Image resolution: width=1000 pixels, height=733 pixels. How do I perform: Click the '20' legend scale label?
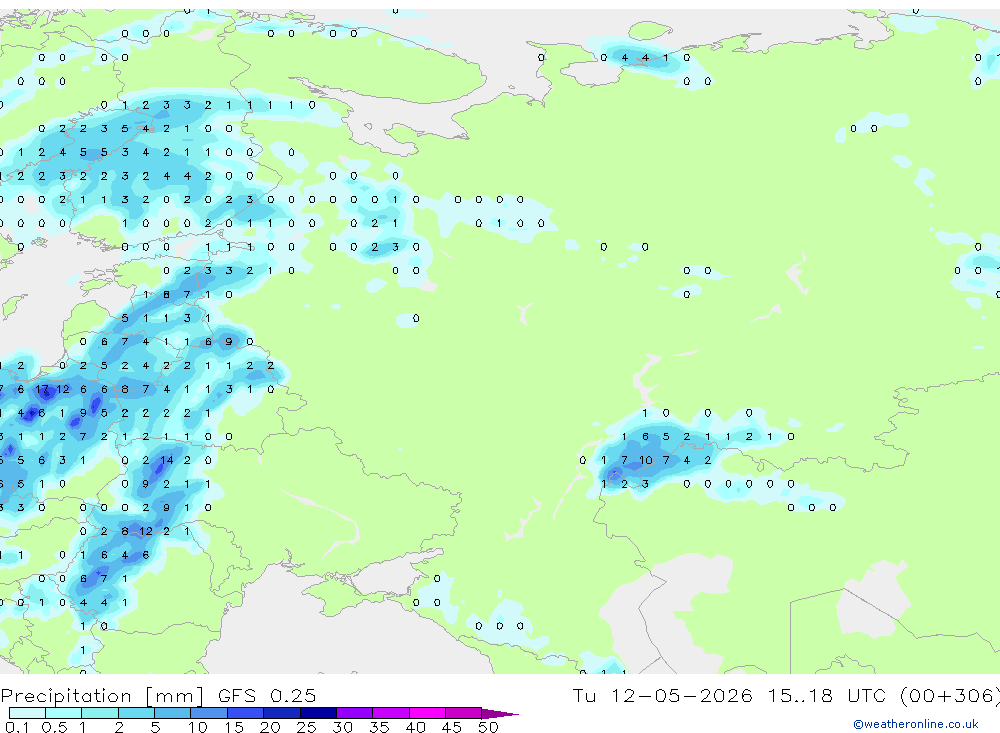270,727
